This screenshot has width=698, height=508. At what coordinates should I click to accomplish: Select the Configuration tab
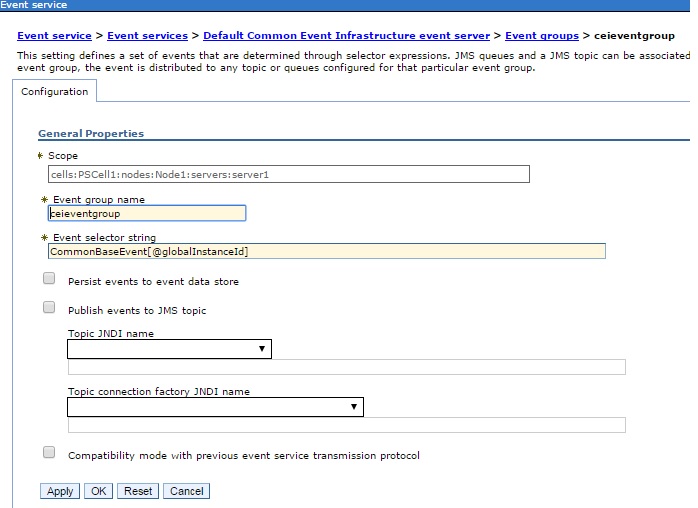(x=54, y=91)
